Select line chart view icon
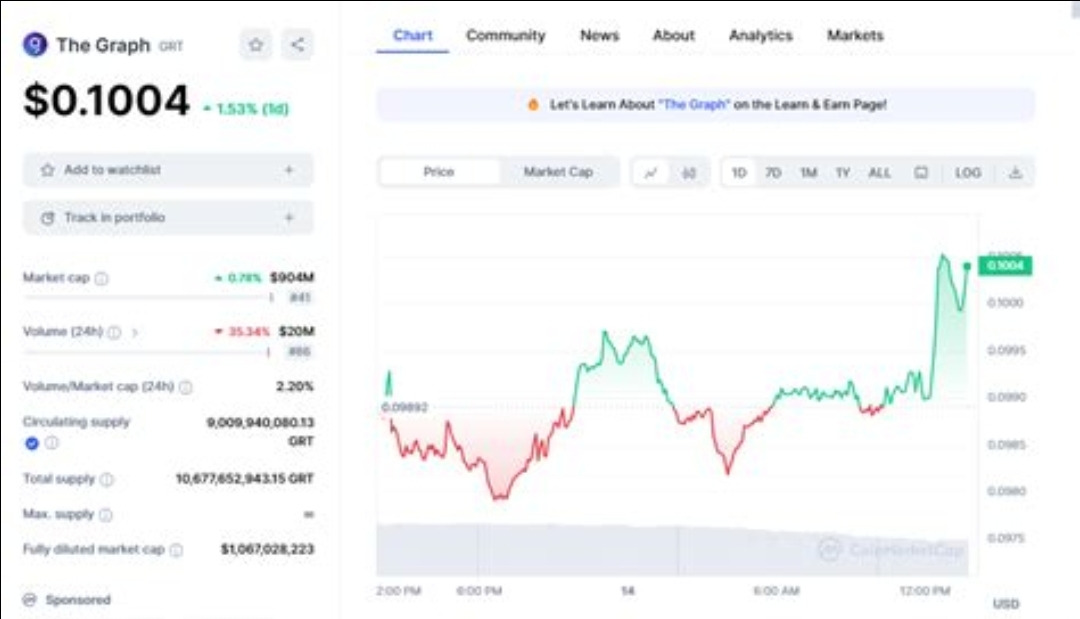The width and height of the screenshot is (1080, 619). [651, 173]
